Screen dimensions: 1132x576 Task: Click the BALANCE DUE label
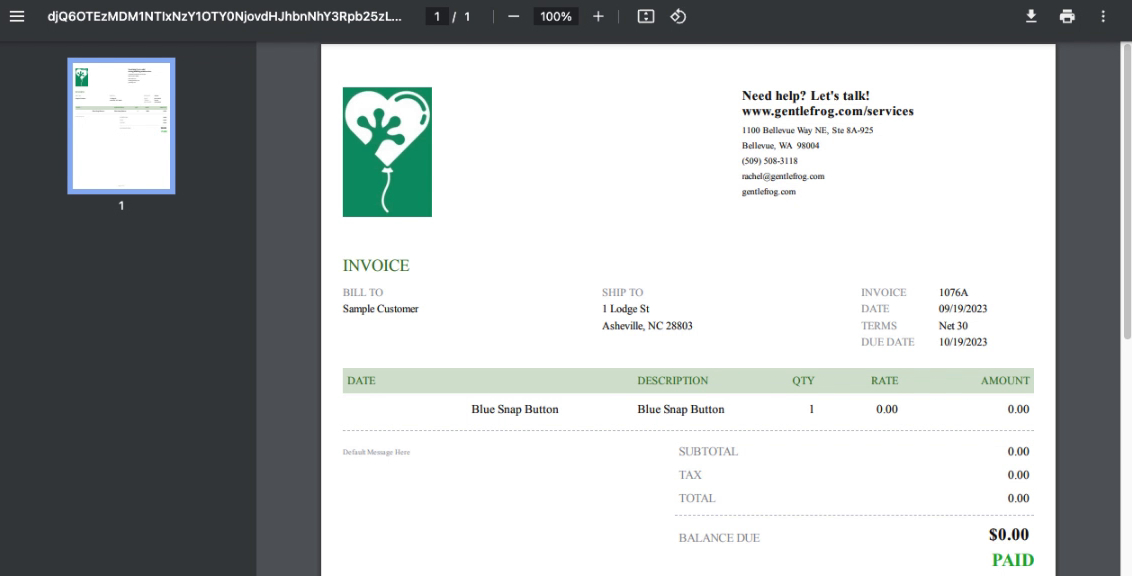click(719, 538)
